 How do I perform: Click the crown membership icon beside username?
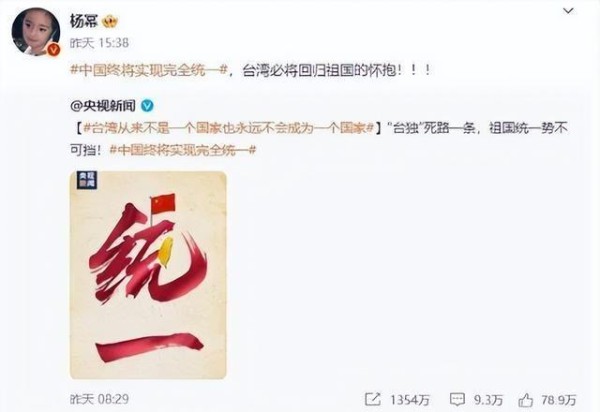pos(110,21)
